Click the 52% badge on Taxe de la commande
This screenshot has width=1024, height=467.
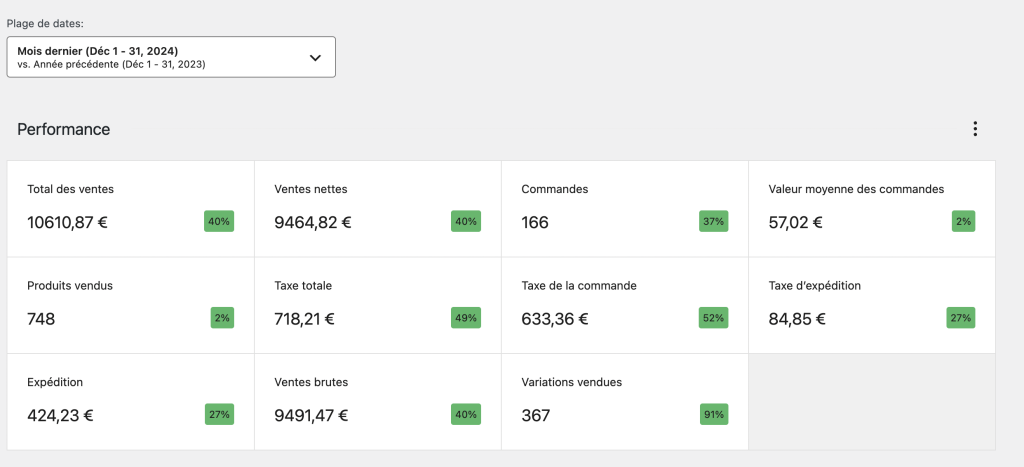(x=713, y=318)
